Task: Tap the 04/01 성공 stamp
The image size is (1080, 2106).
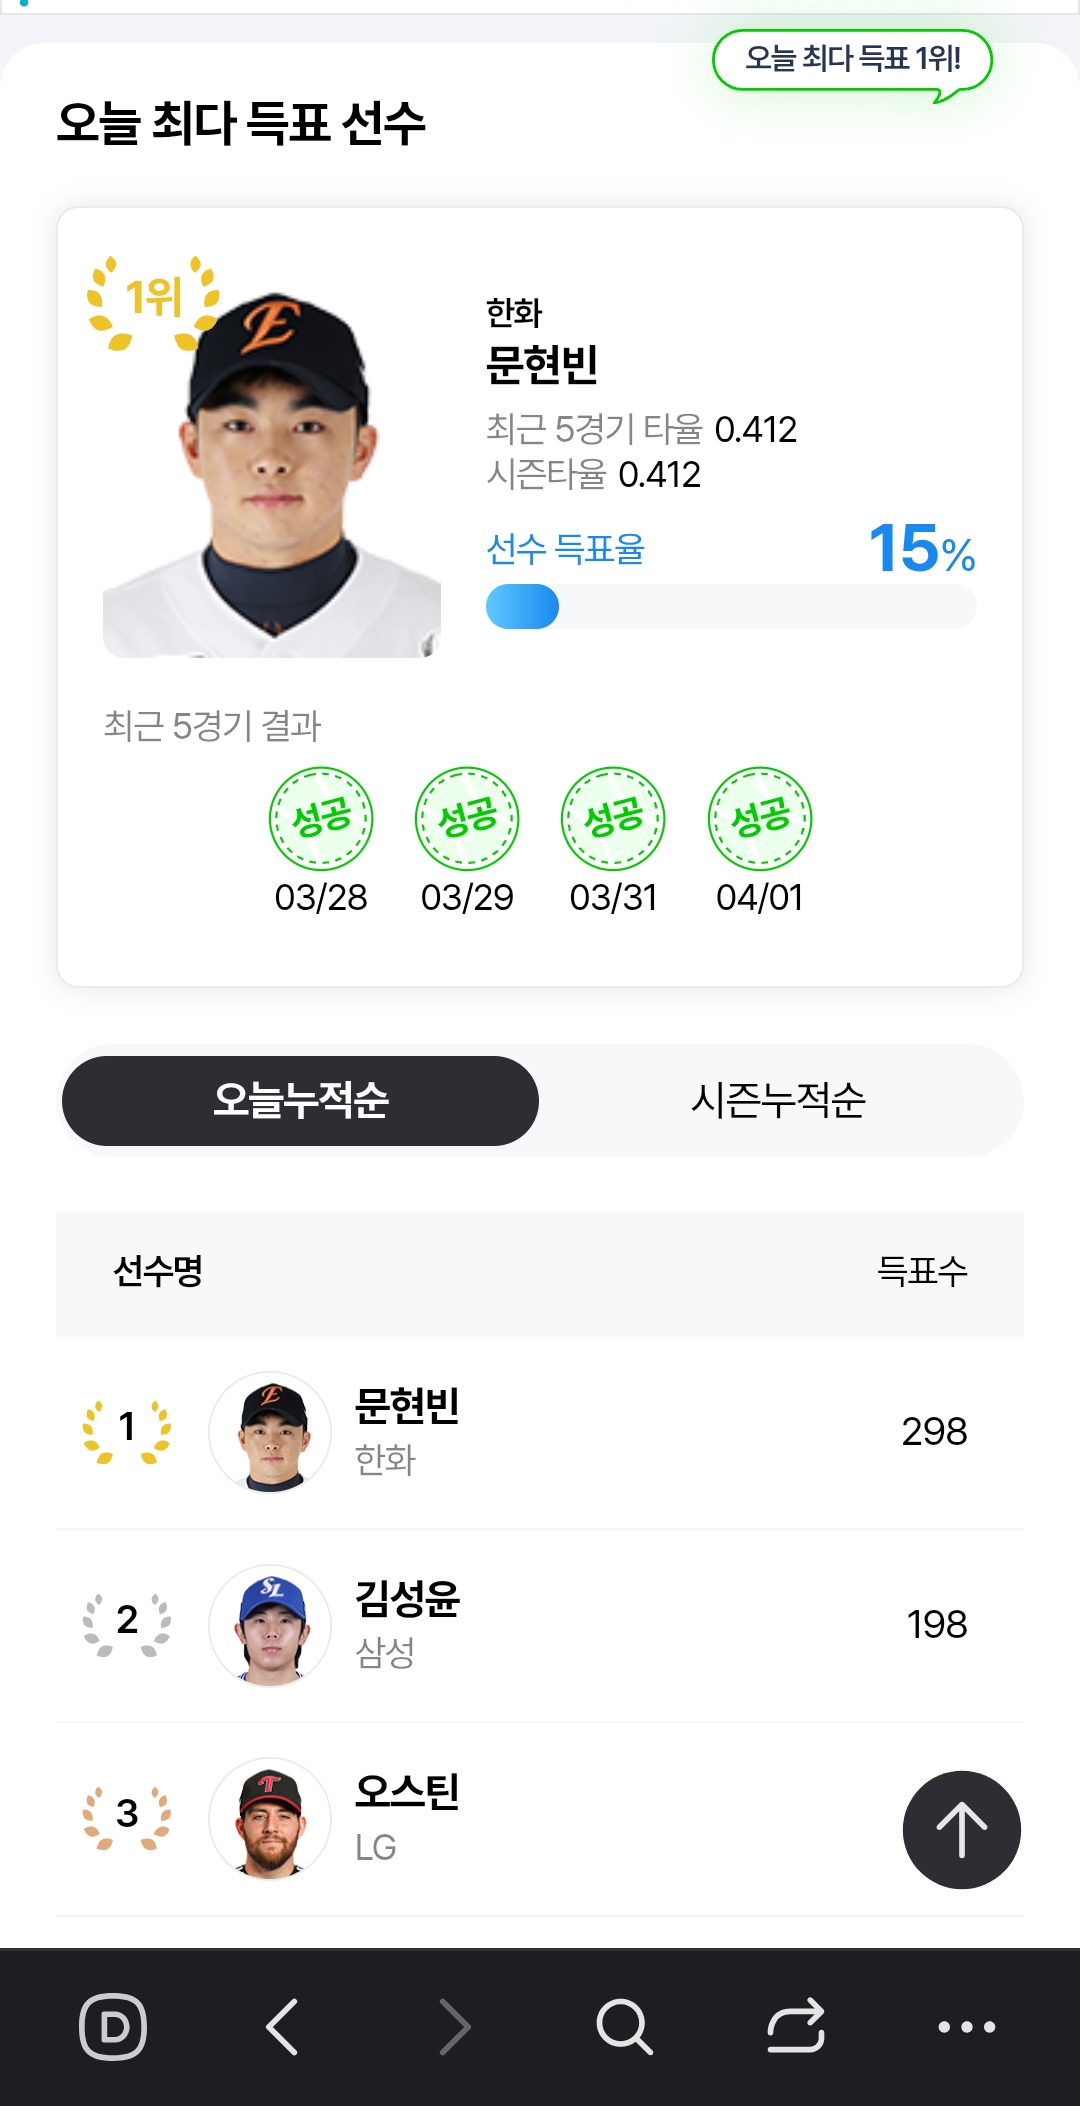Action: pyautogui.click(x=760, y=819)
